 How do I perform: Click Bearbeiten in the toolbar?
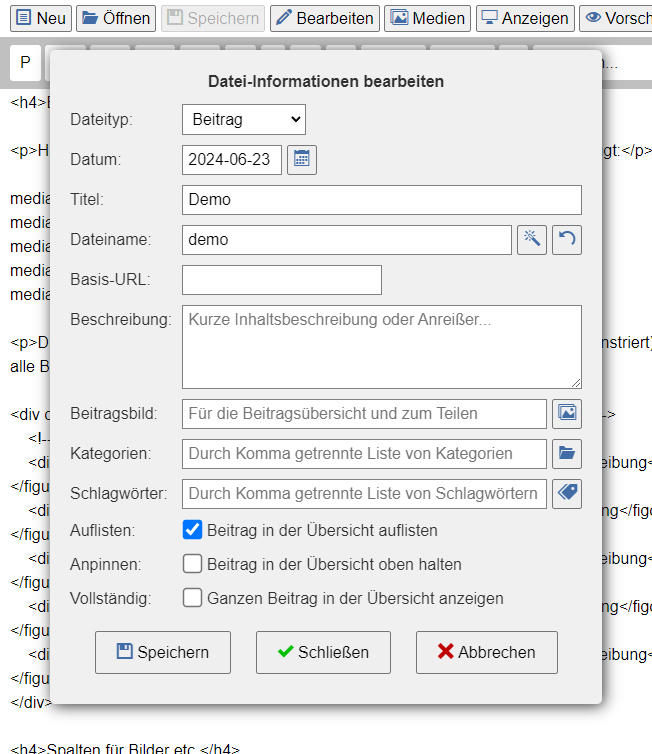325,18
